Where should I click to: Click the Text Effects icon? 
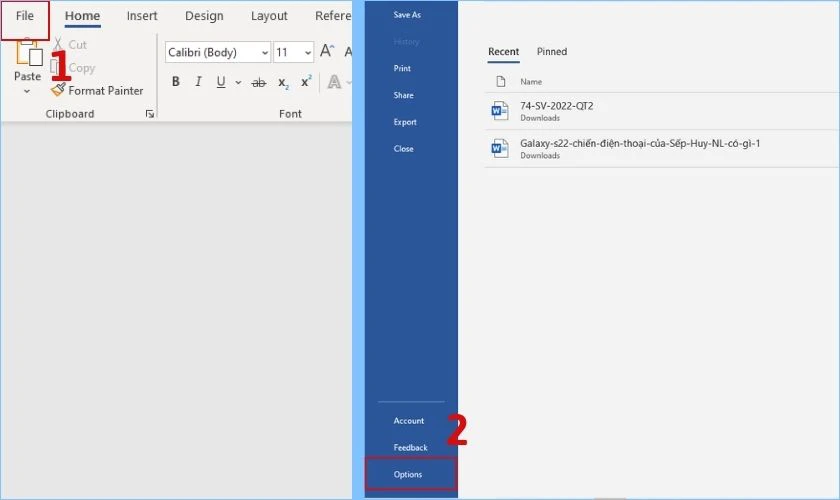pyautogui.click(x=334, y=82)
